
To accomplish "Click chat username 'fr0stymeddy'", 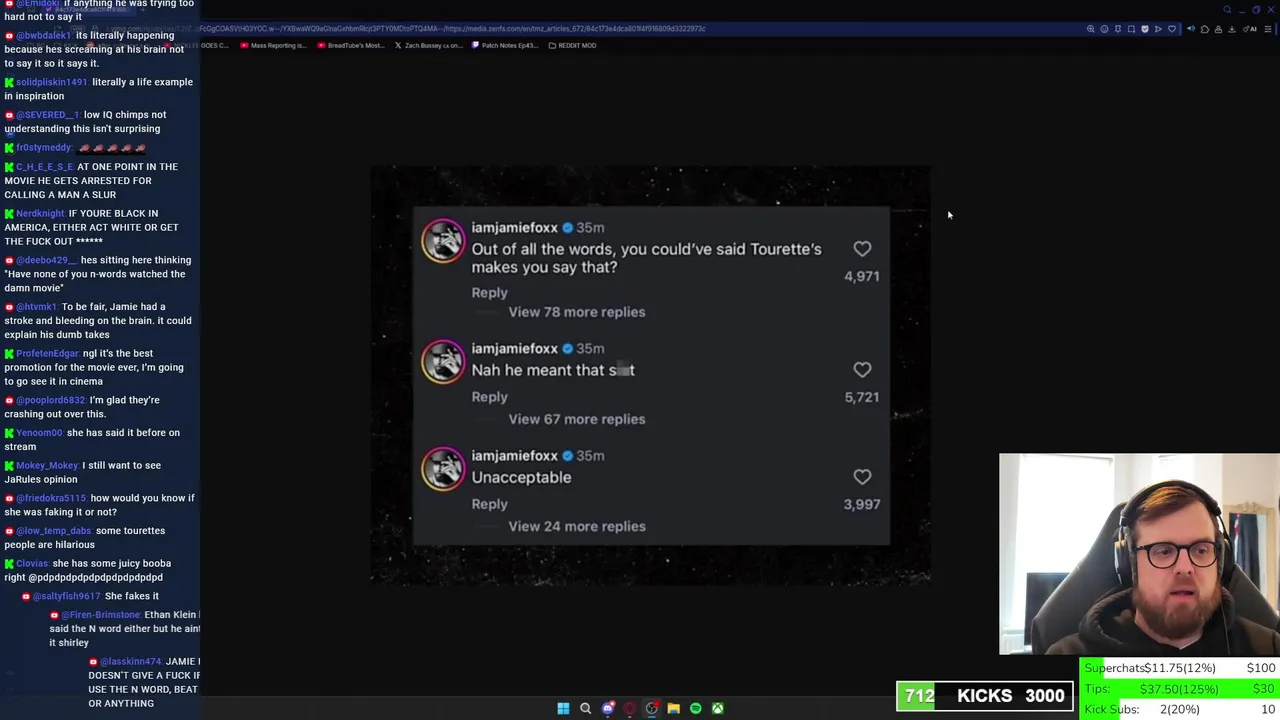I will click(x=44, y=148).
